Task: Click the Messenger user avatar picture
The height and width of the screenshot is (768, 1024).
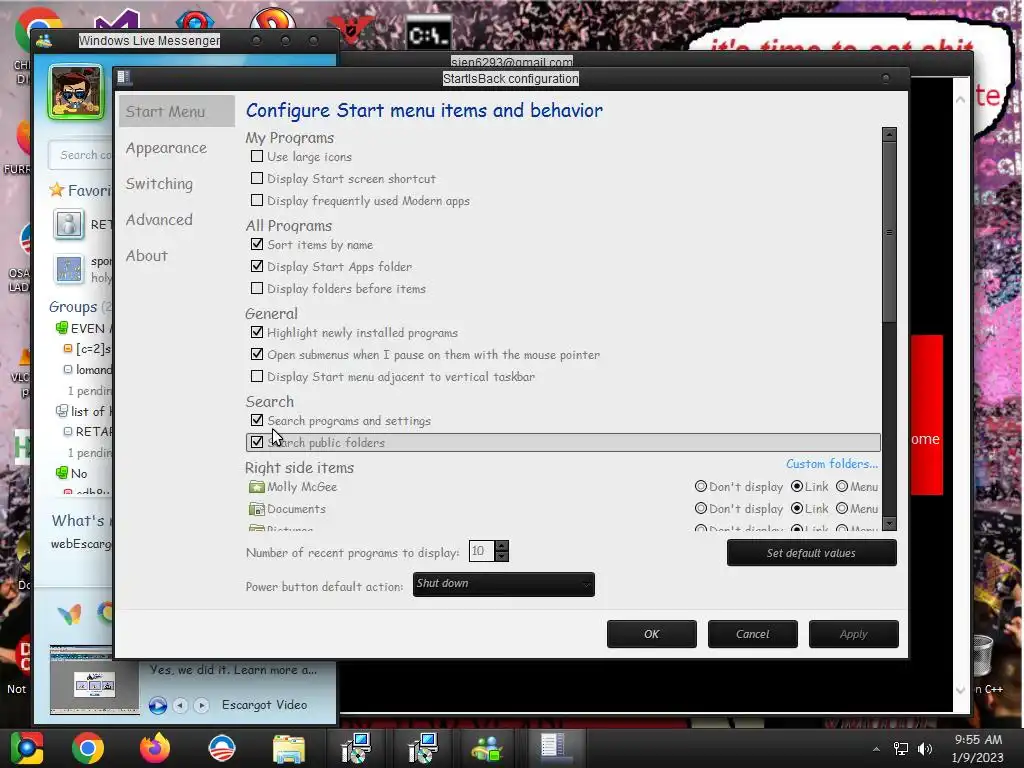Action: pyautogui.click(x=76, y=92)
